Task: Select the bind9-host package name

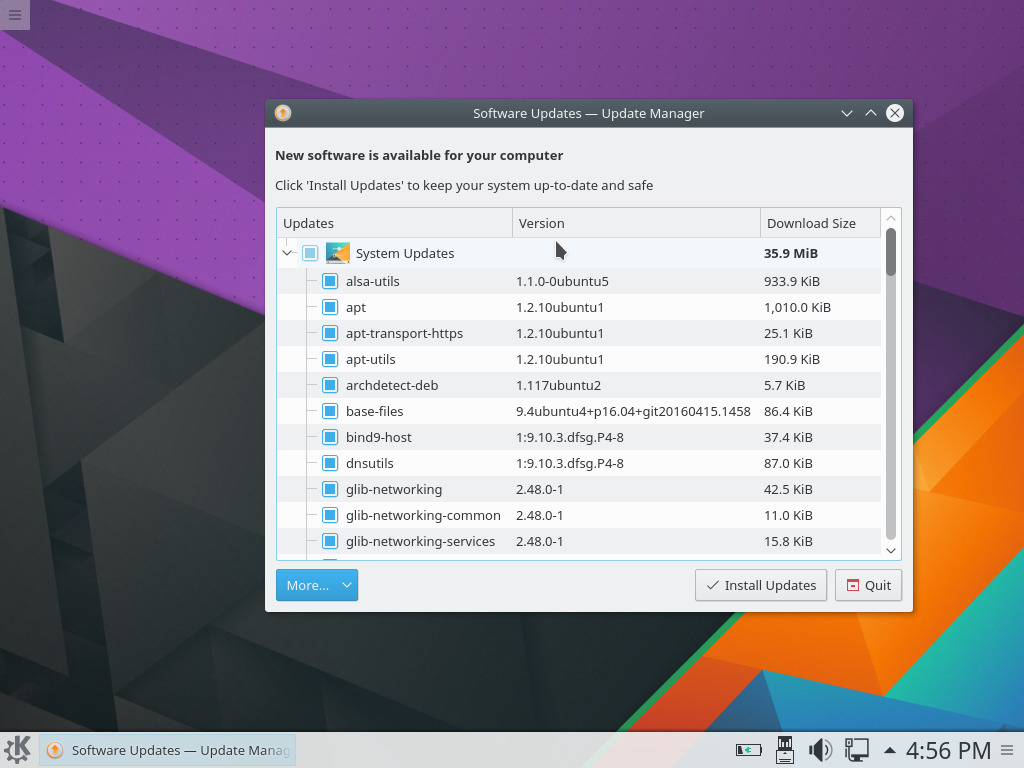Action: click(379, 438)
